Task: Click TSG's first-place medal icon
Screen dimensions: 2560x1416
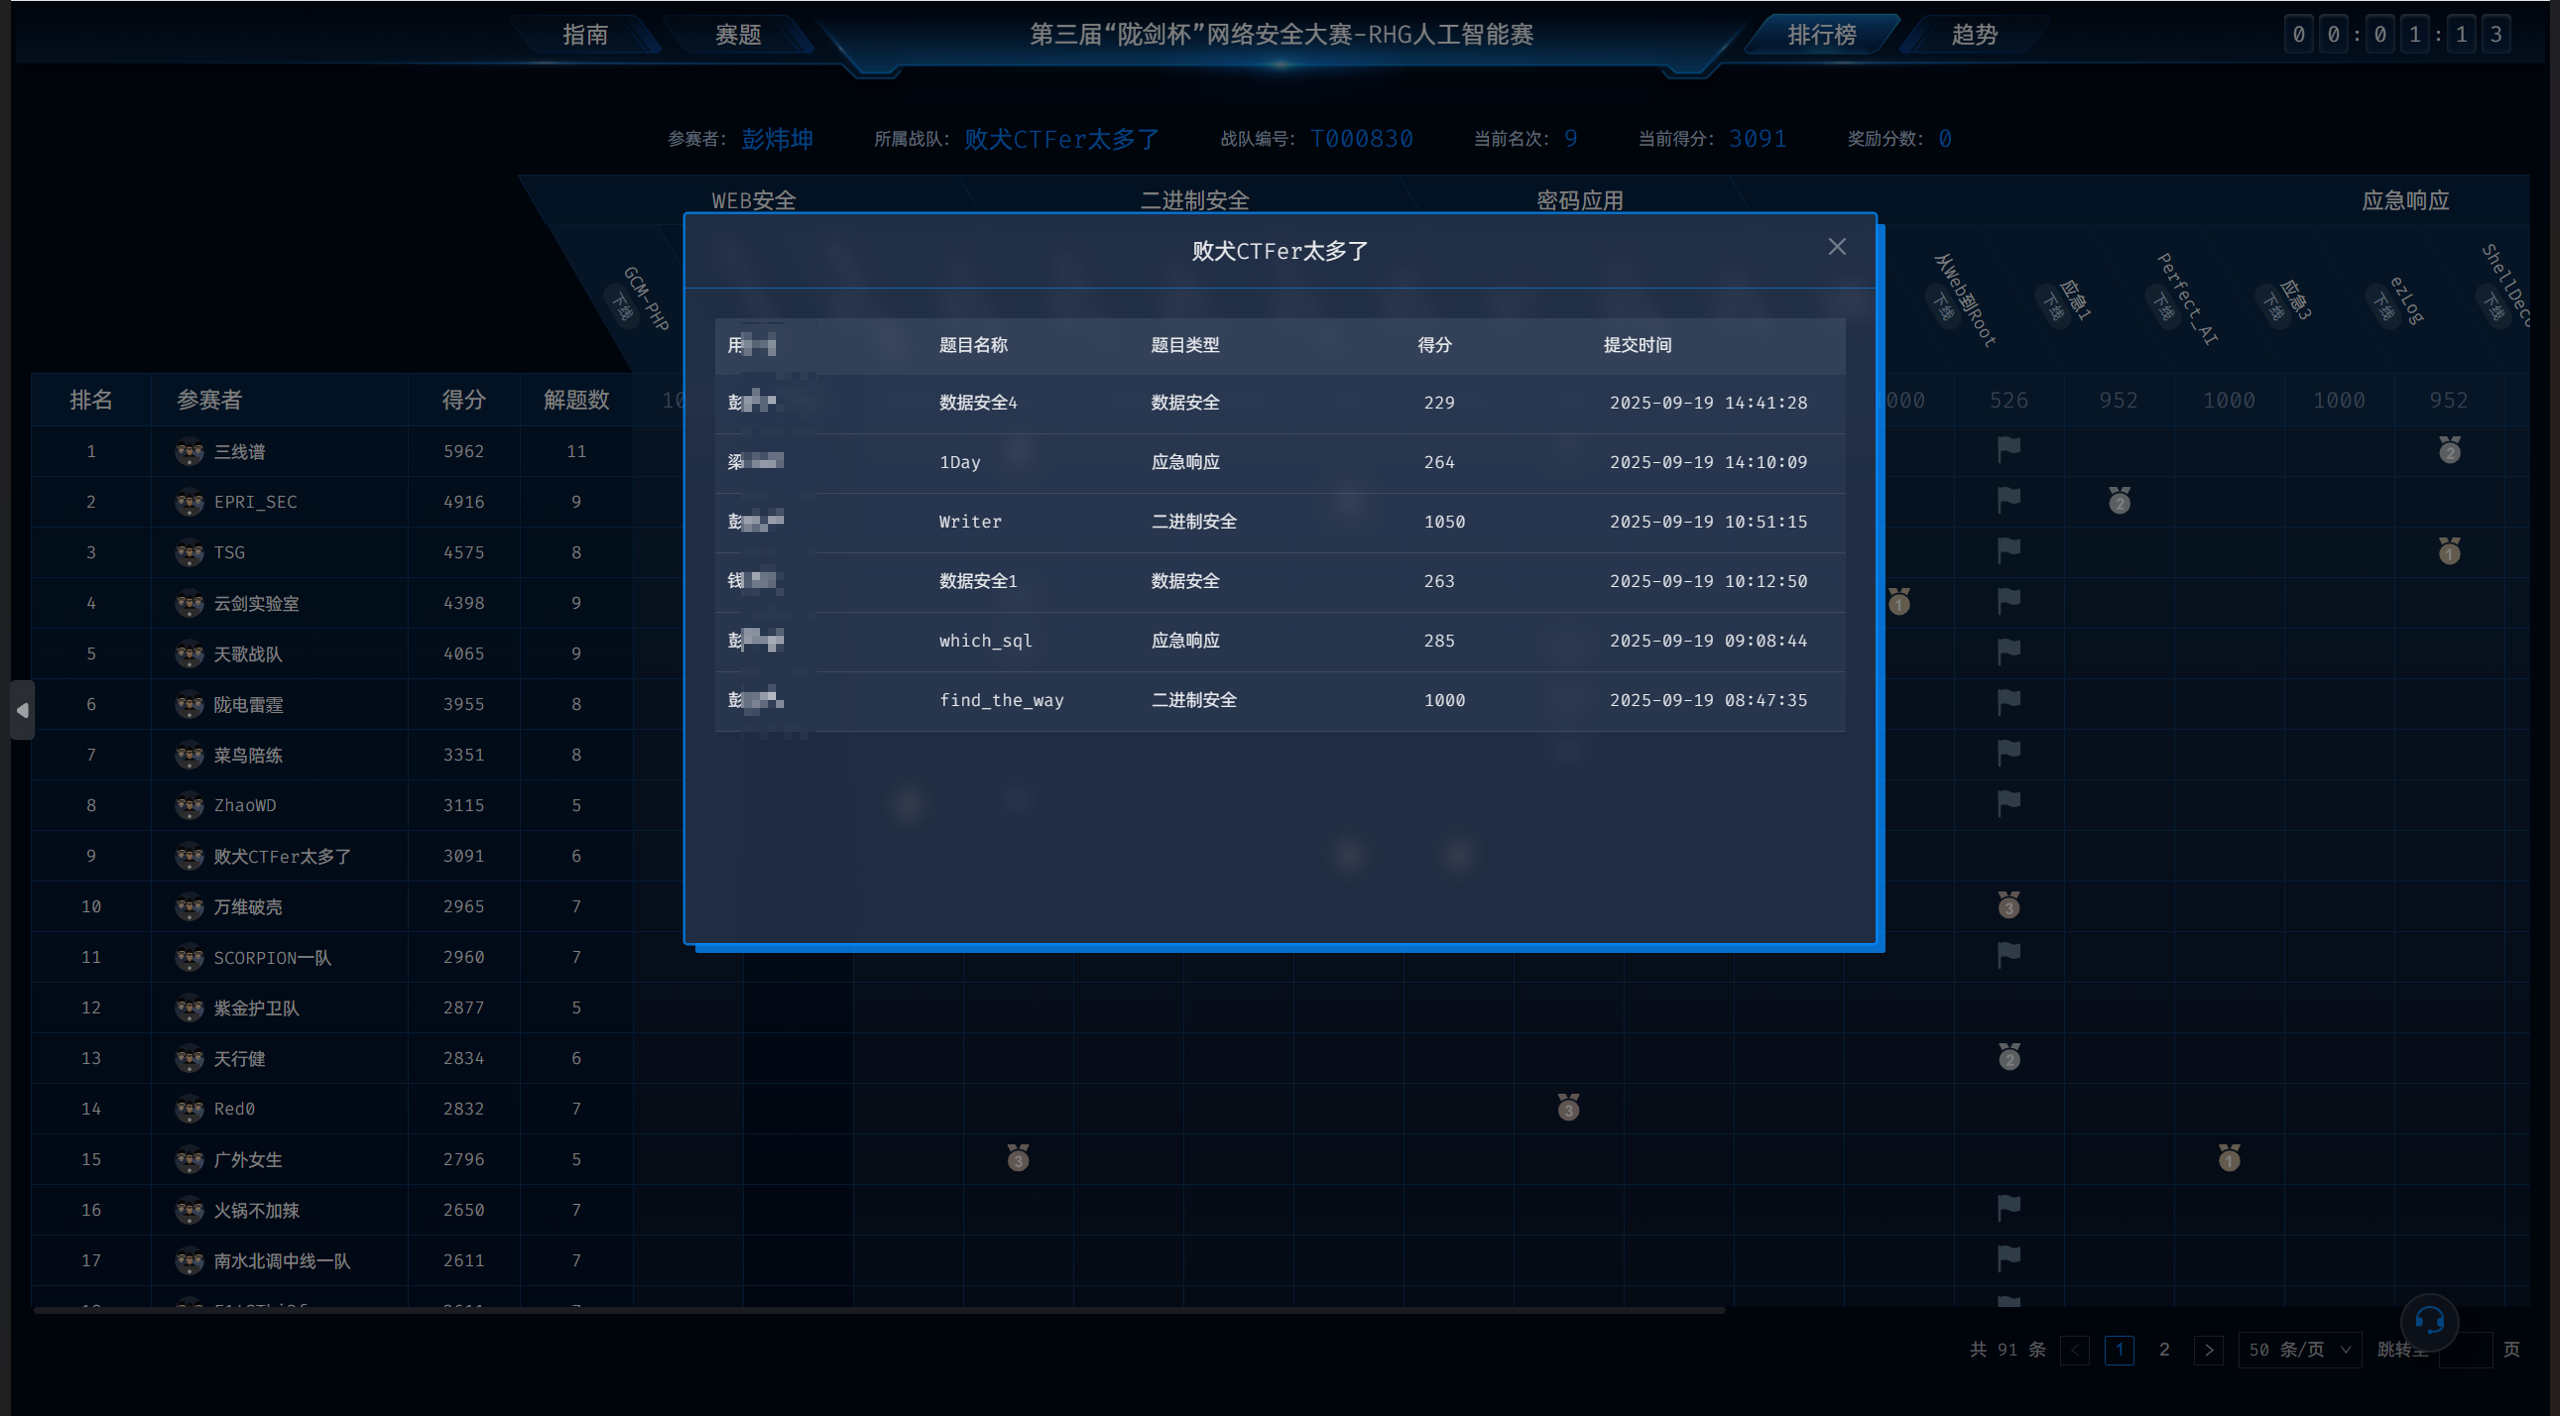Action: (2449, 551)
